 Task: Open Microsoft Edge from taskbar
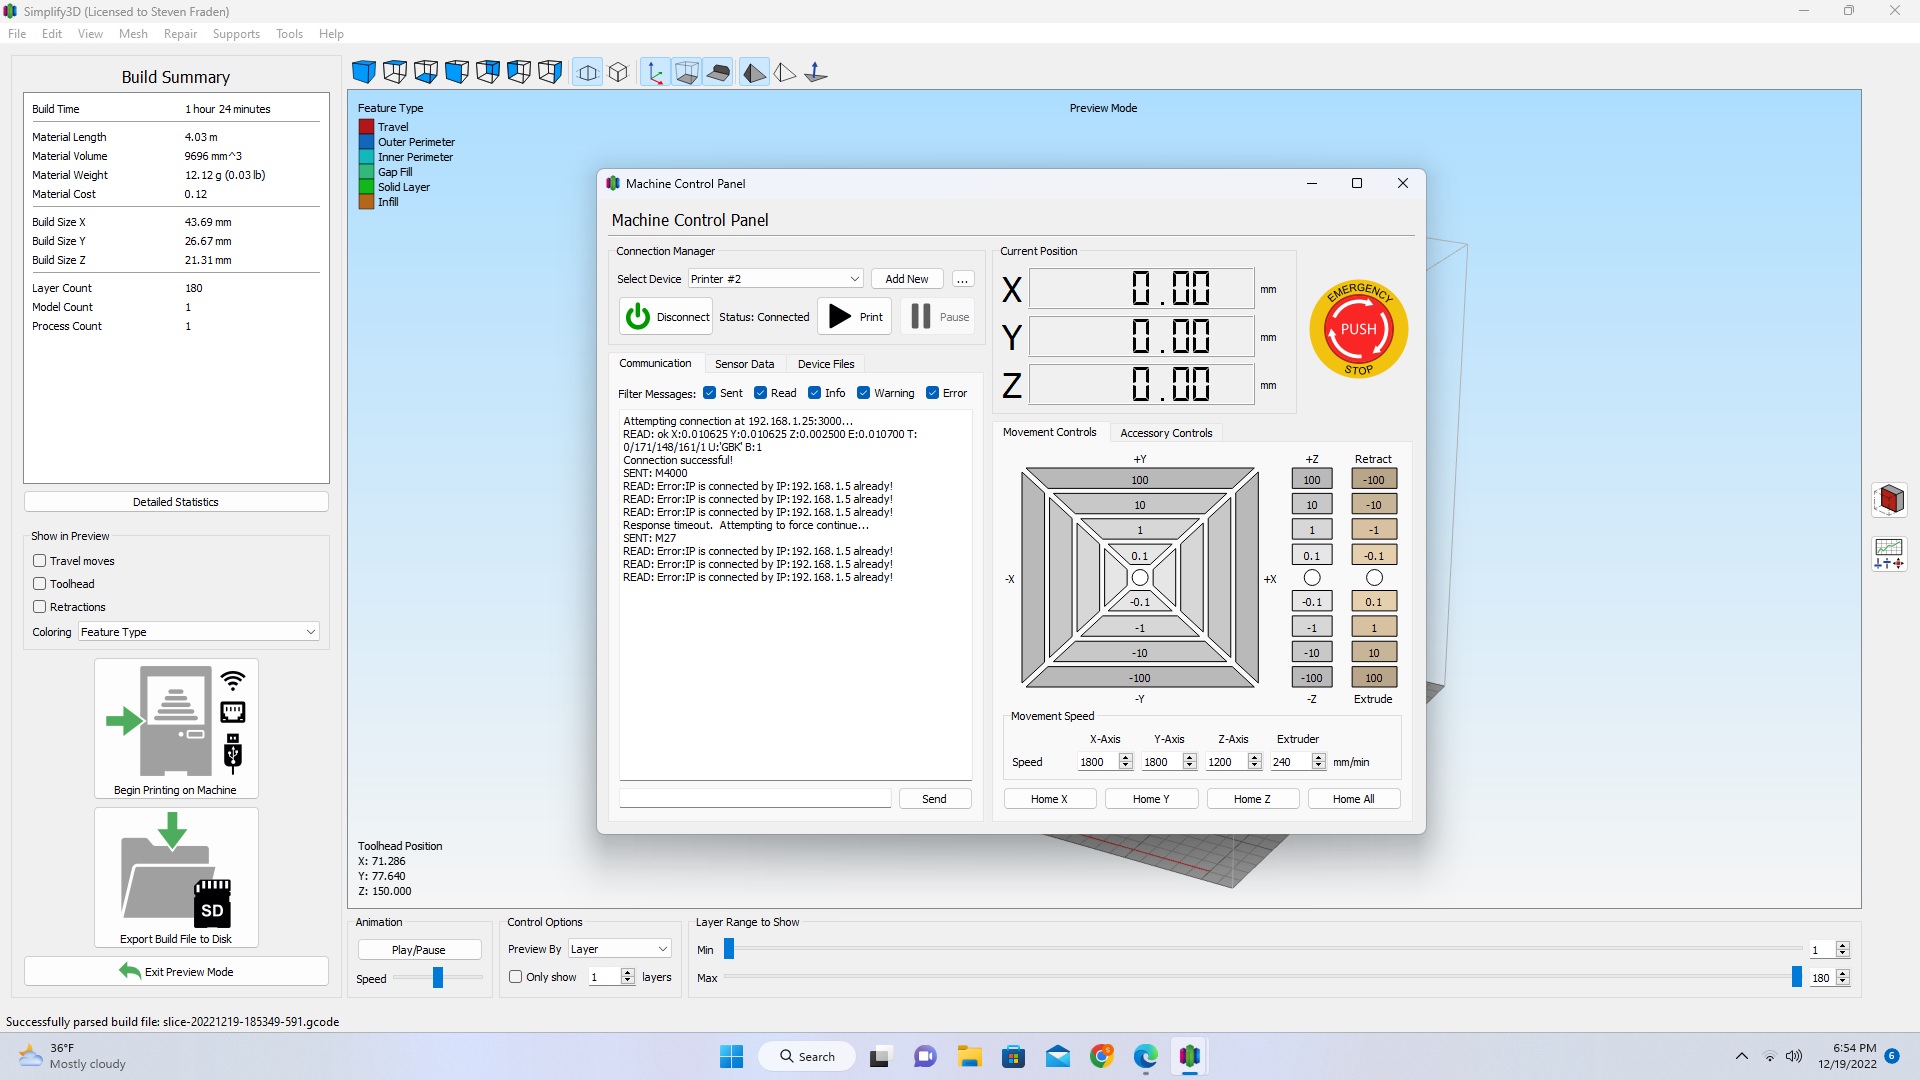1146,1056
